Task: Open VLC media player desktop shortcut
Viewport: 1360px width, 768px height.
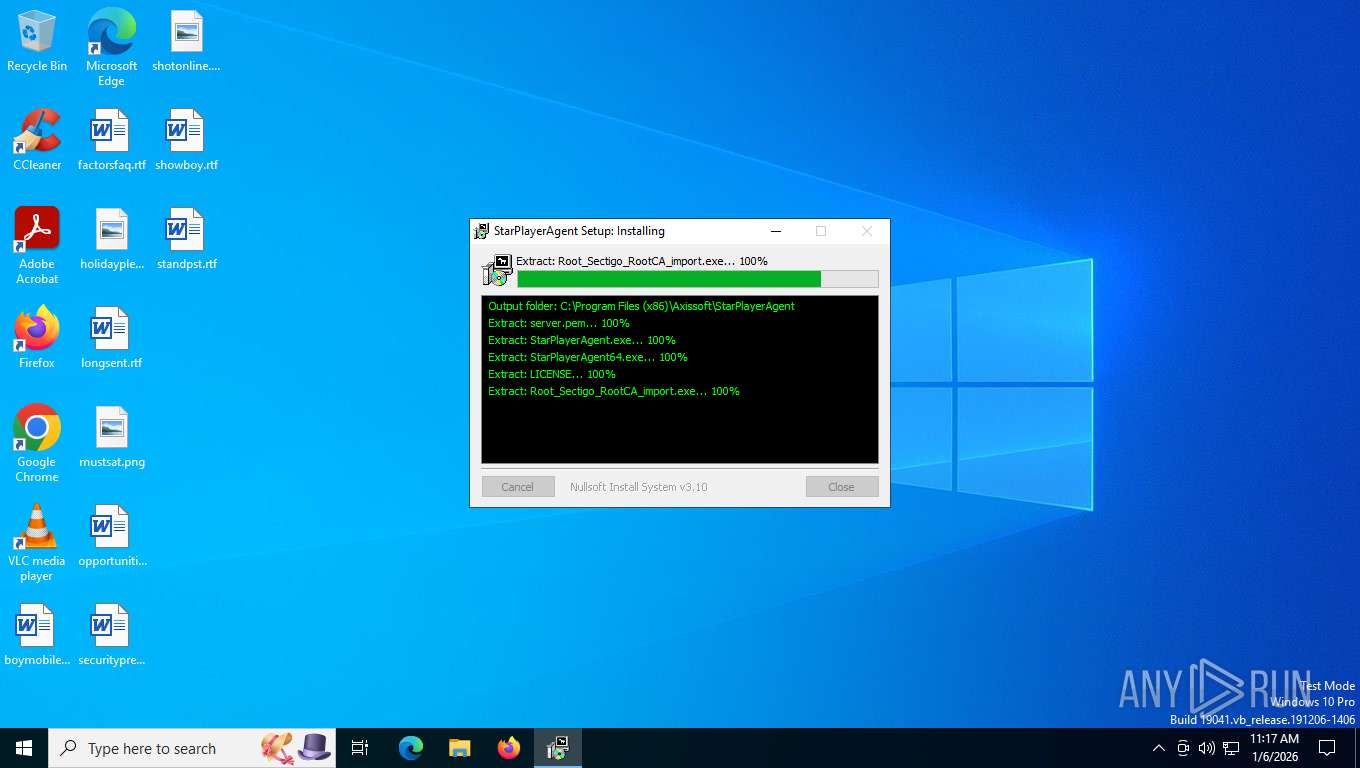Action: (x=37, y=543)
